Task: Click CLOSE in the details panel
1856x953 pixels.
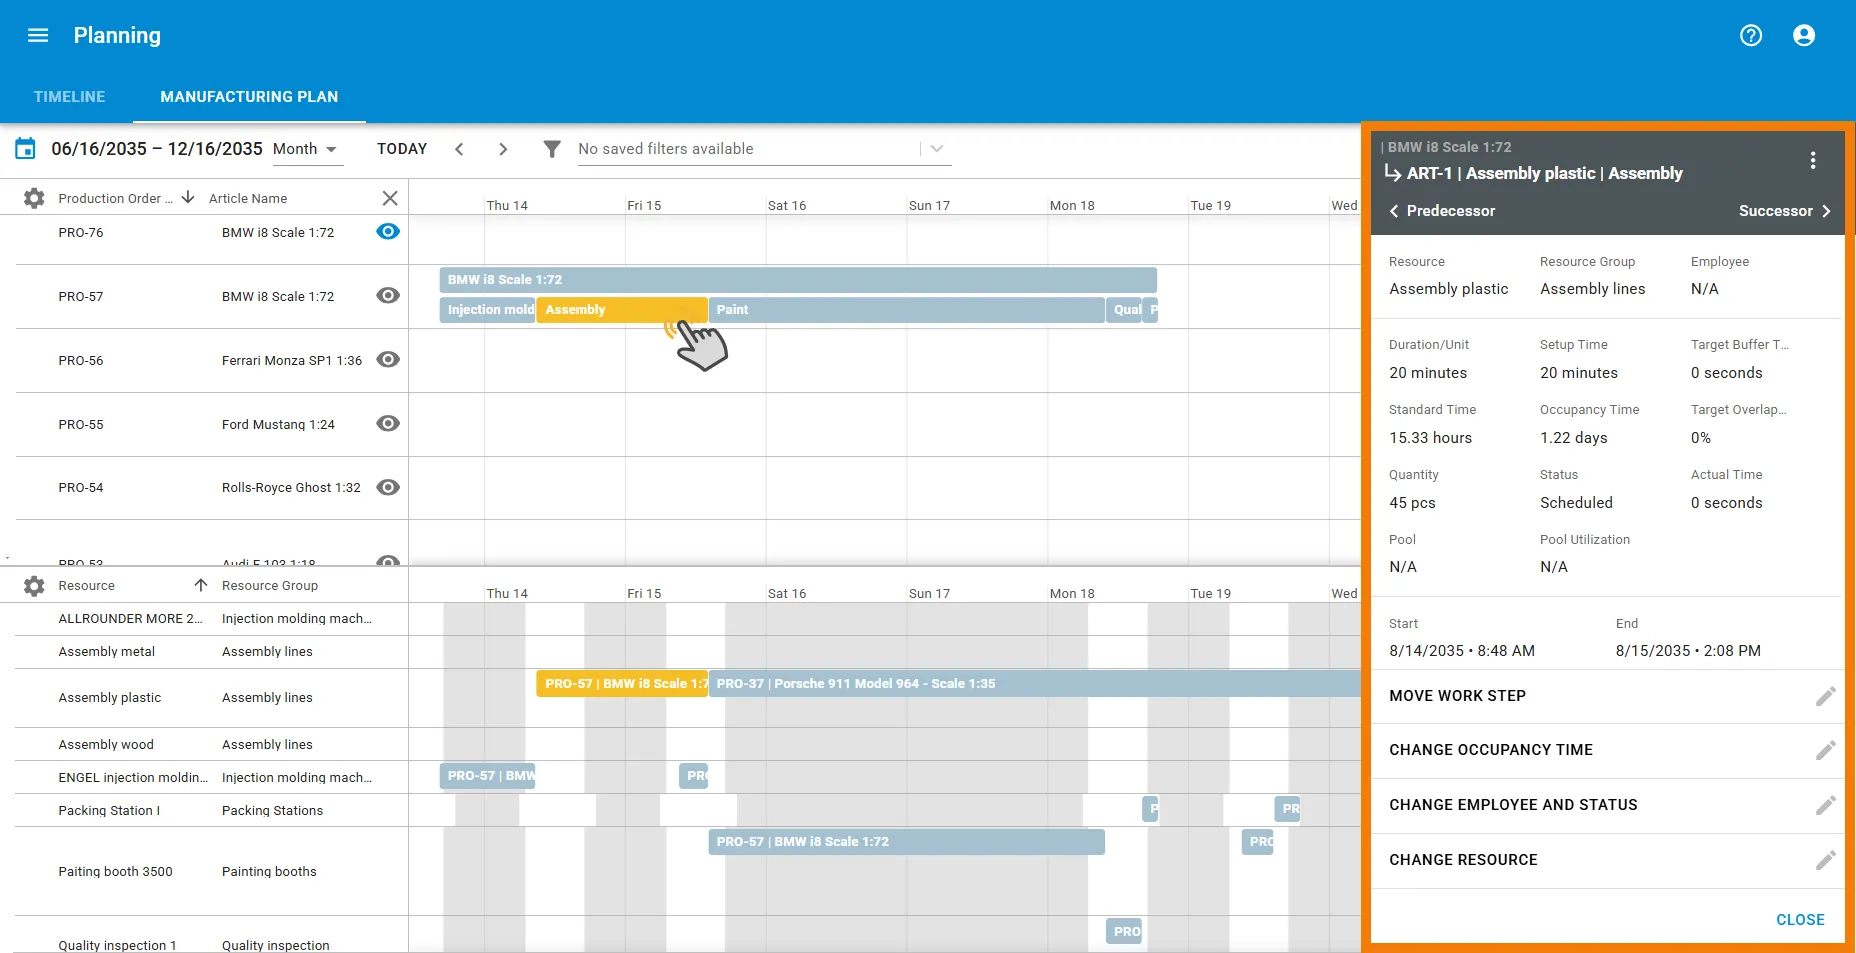Action: [1800, 920]
